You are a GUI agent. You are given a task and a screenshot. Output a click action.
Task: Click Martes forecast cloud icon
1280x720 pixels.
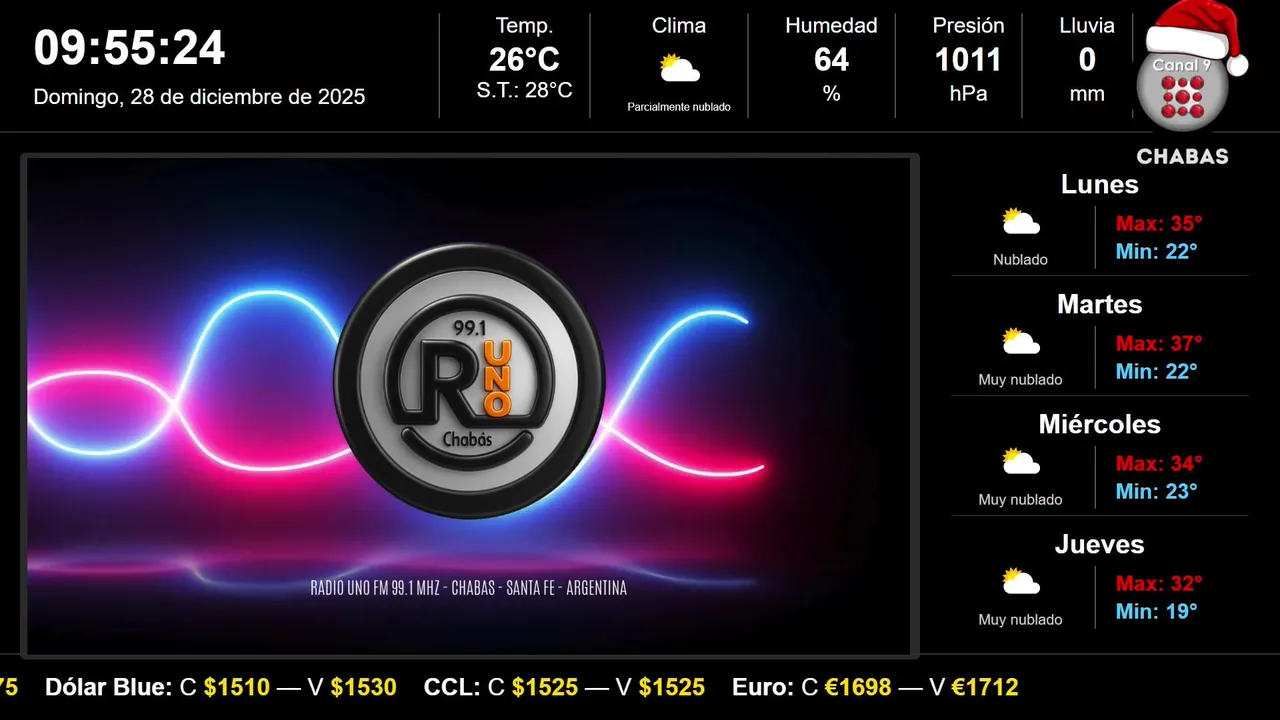tap(1021, 342)
